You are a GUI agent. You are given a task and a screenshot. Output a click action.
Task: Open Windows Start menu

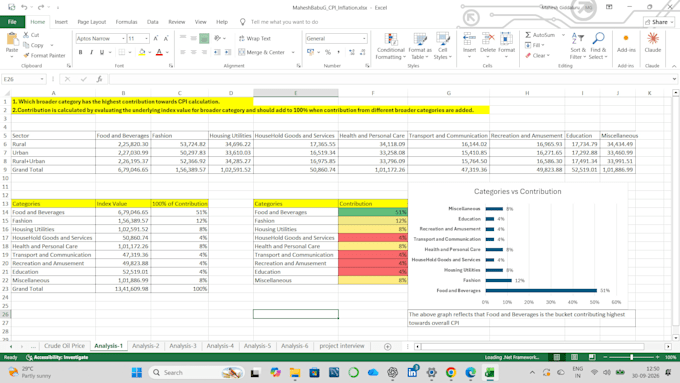[137, 373]
